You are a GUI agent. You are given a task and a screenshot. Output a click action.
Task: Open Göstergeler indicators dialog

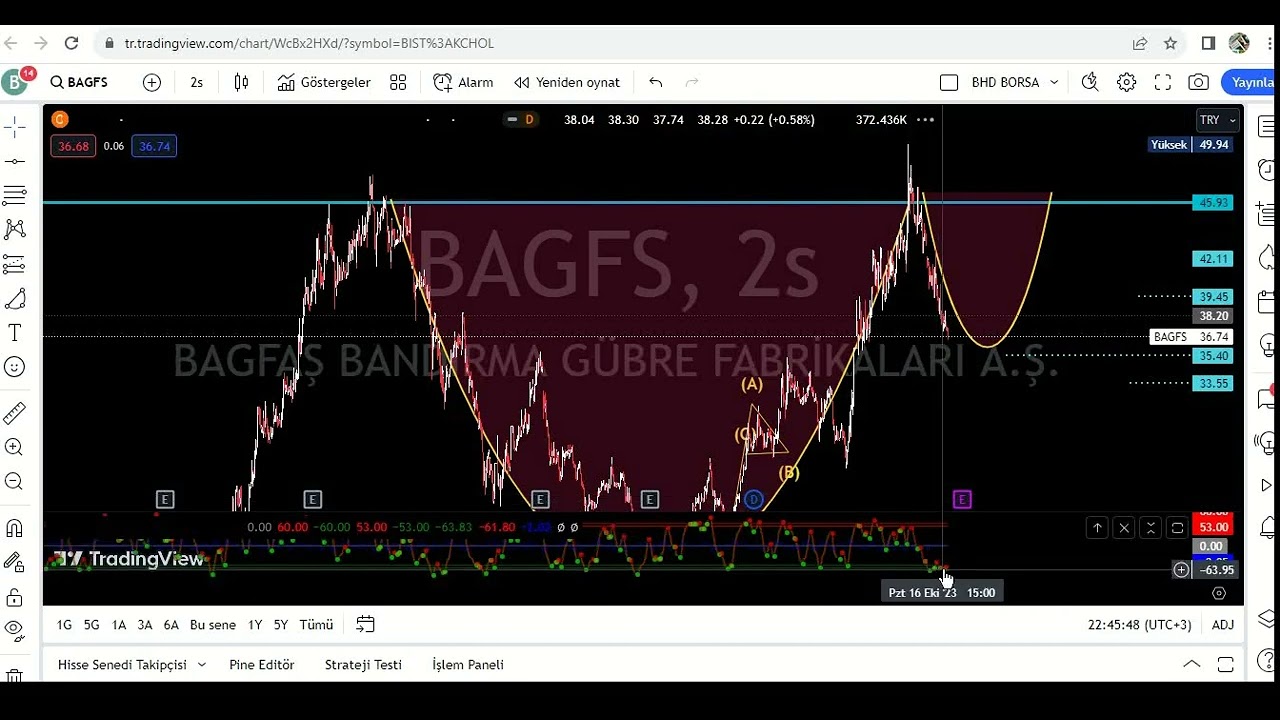coord(324,82)
